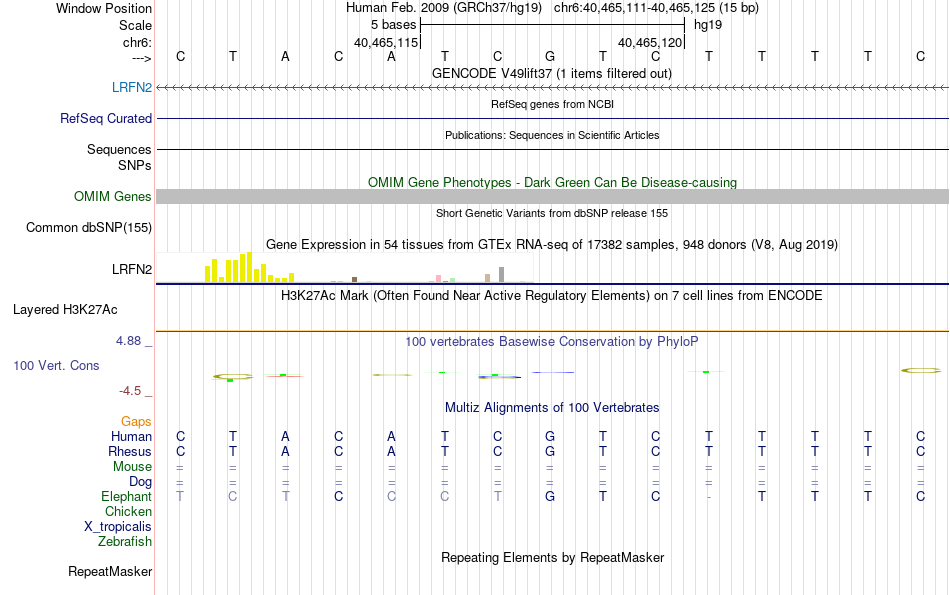
Task: Click the Rhesus species row label
Action: [130, 451]
